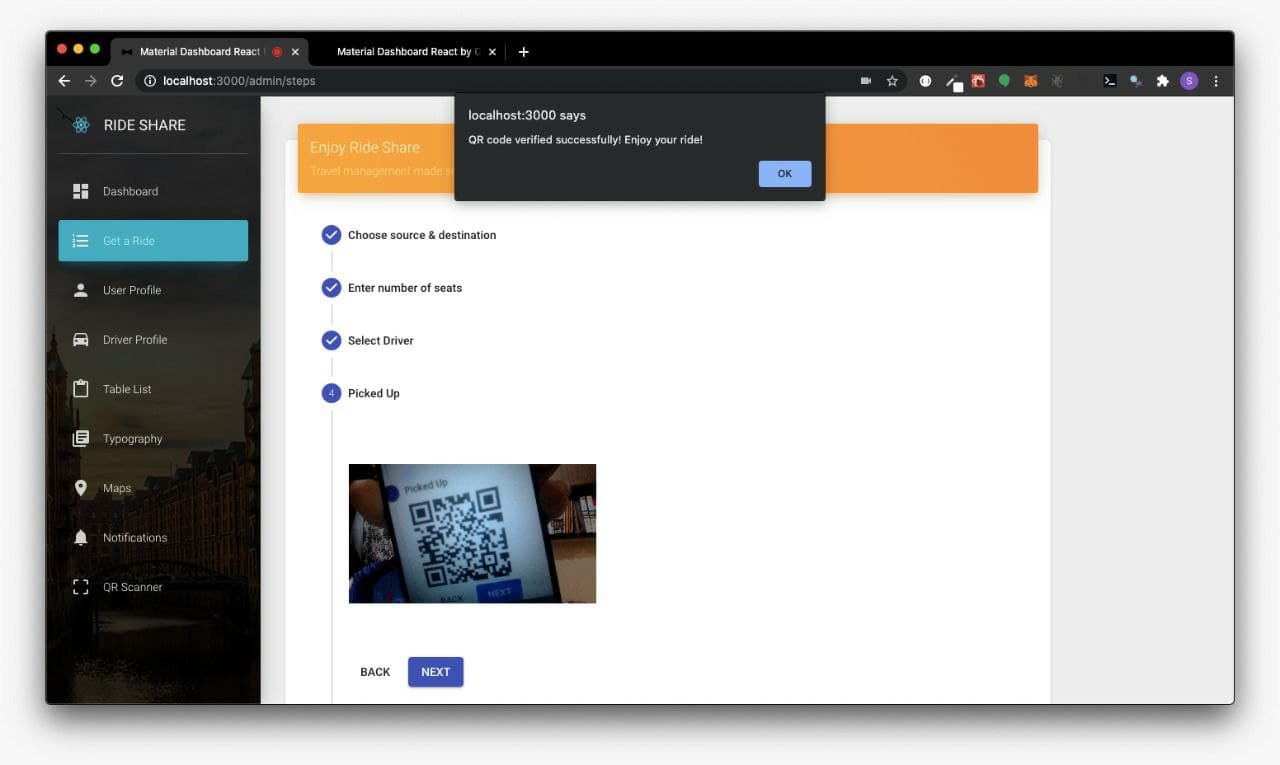The width and height of the screenshot is (1280, 765).
Task: Click the RIDE SHARE brand title
Action: tap(145, 125)
